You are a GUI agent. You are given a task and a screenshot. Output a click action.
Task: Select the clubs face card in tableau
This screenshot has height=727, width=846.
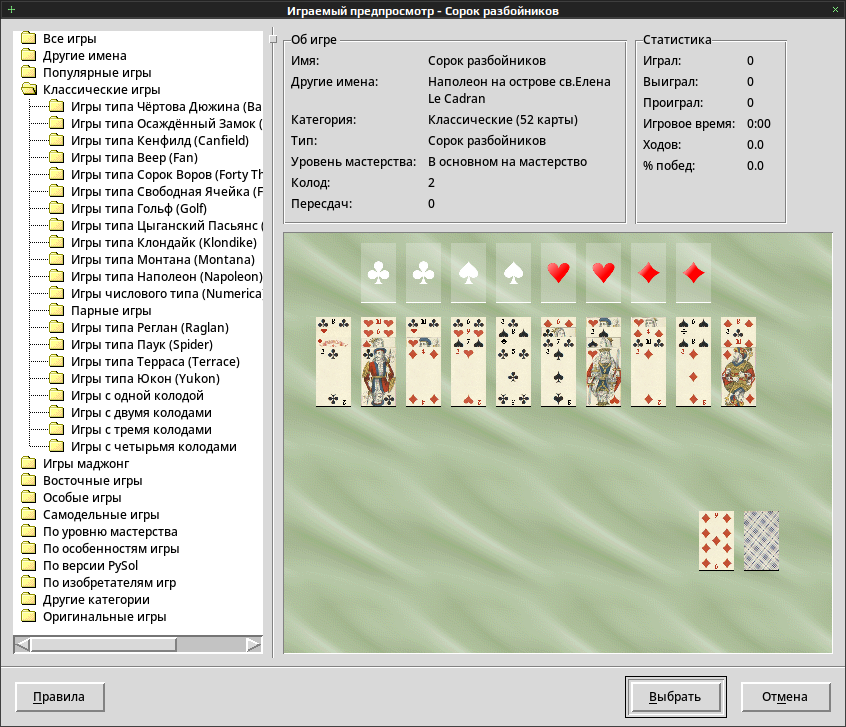378,376
